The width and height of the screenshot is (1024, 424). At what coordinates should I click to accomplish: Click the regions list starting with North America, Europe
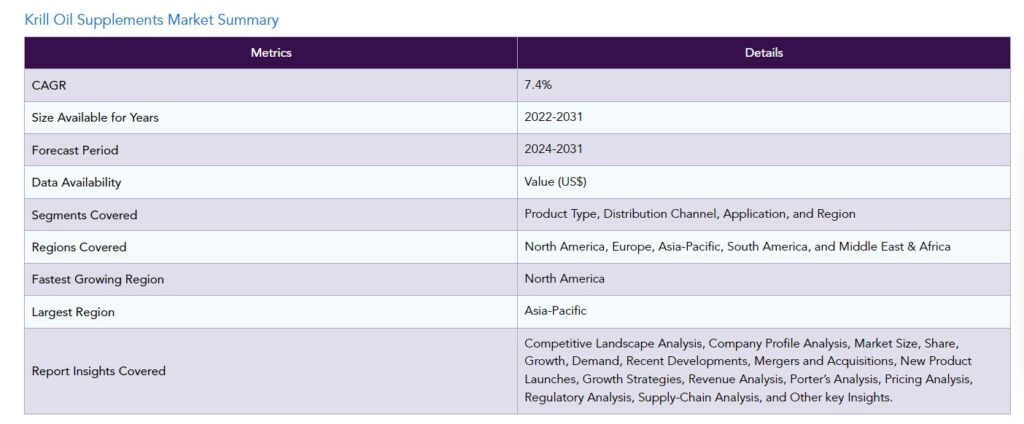[x=737, y=246]
